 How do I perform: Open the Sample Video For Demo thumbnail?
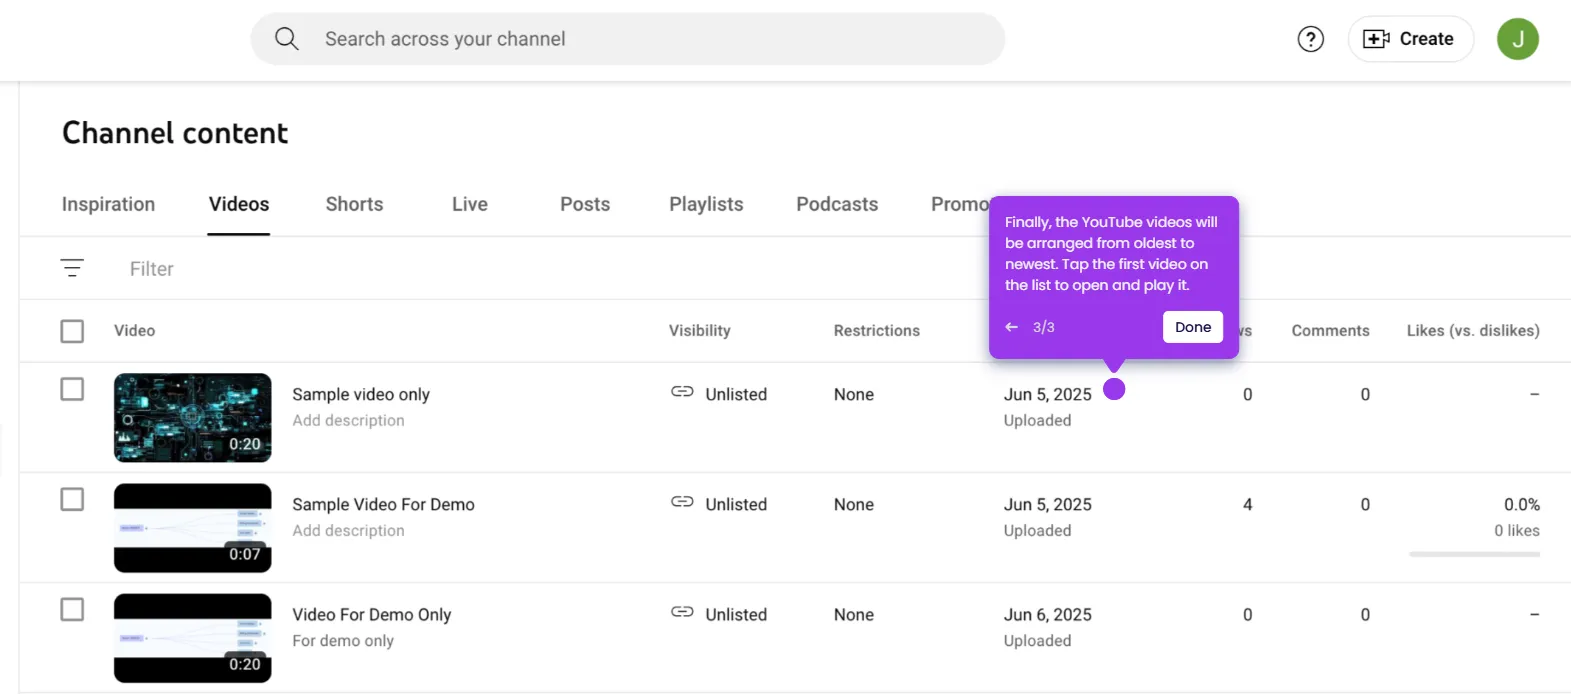192,528
